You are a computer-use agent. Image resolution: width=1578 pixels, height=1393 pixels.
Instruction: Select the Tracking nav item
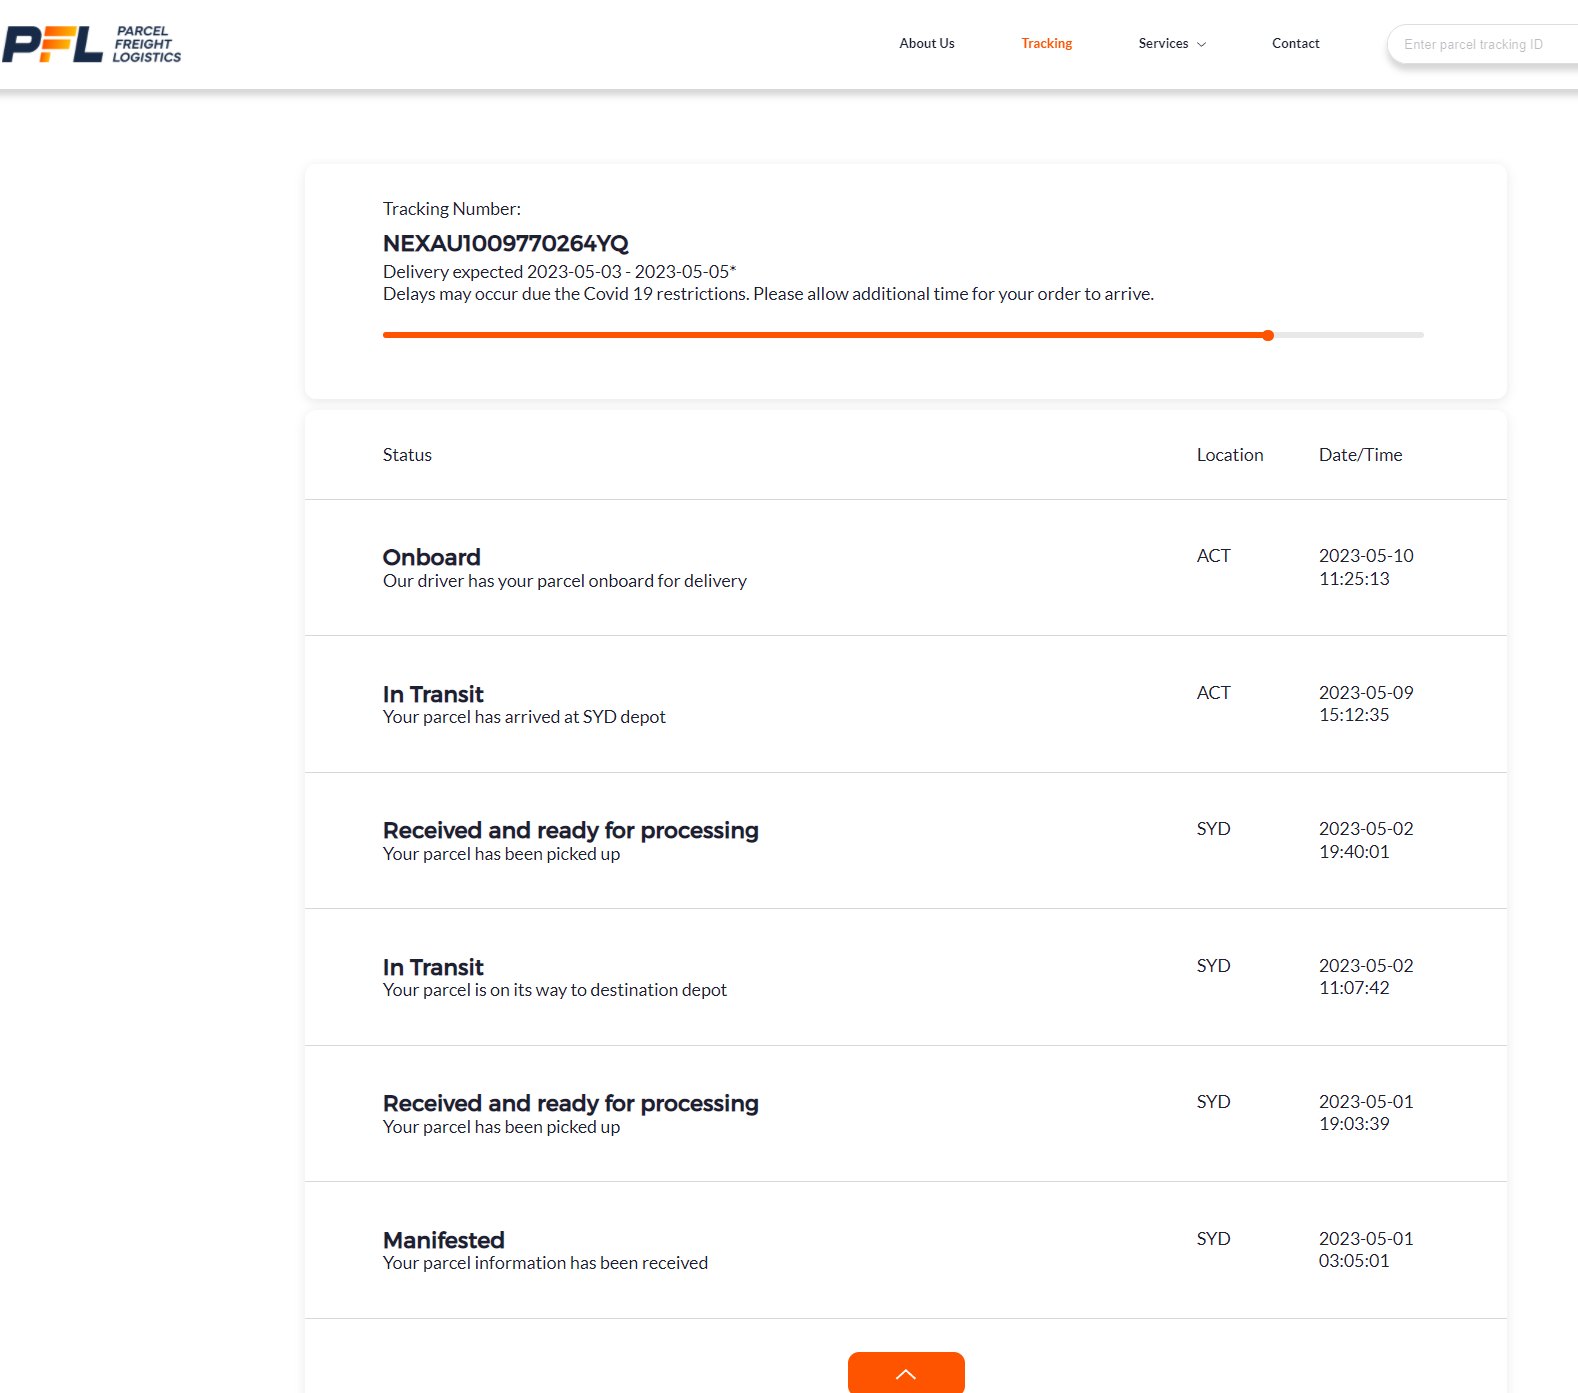[1046, 43]
